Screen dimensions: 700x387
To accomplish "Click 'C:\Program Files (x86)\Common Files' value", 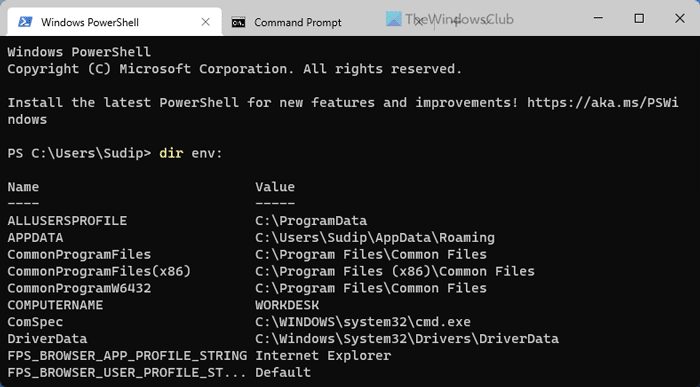I will click(395, 271).
